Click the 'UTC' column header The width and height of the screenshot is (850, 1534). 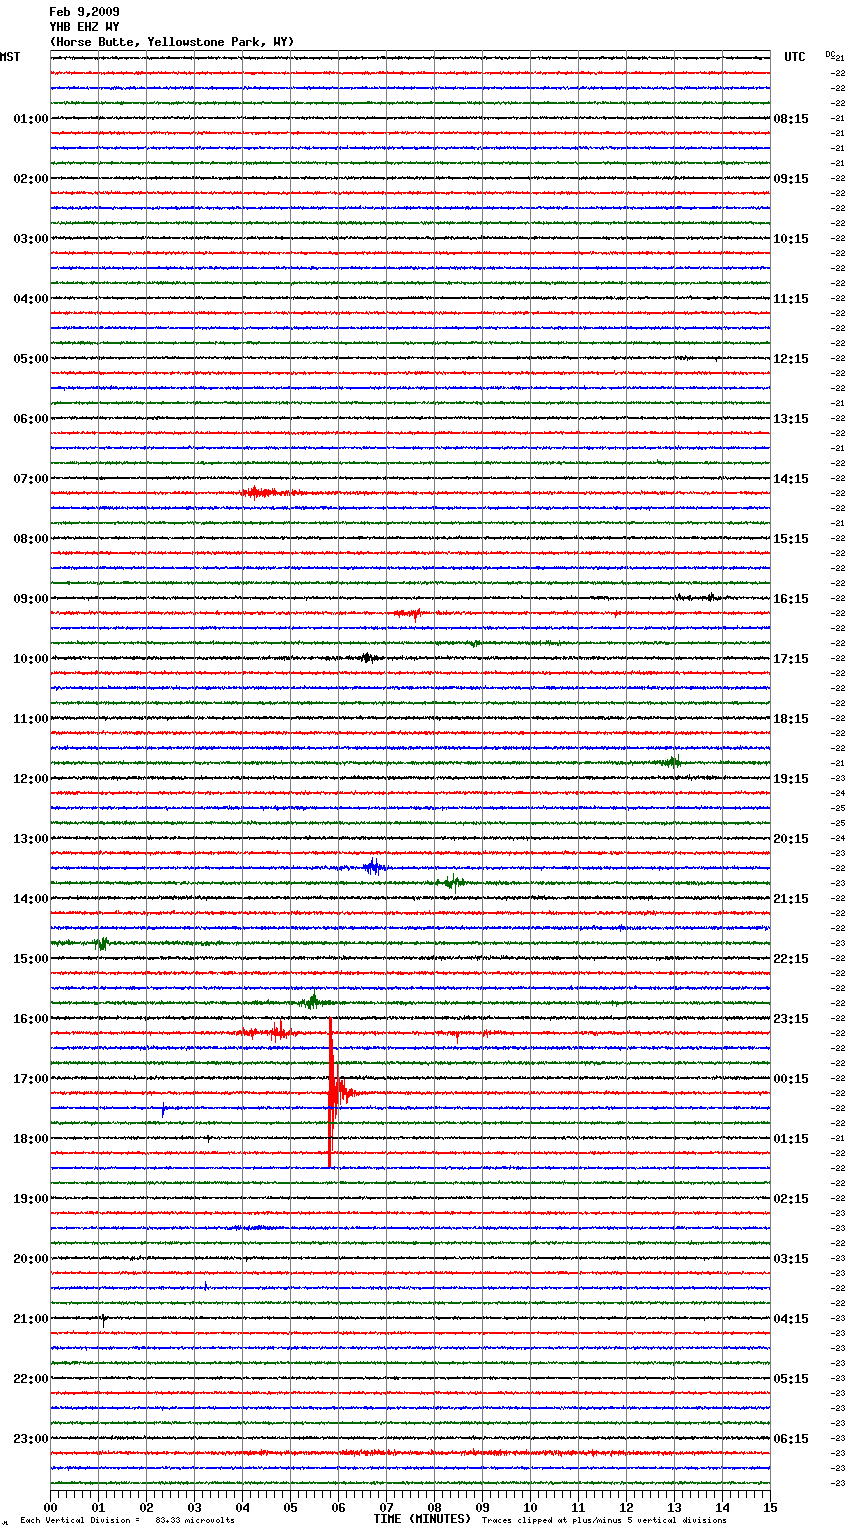click(x=795, y=57)
